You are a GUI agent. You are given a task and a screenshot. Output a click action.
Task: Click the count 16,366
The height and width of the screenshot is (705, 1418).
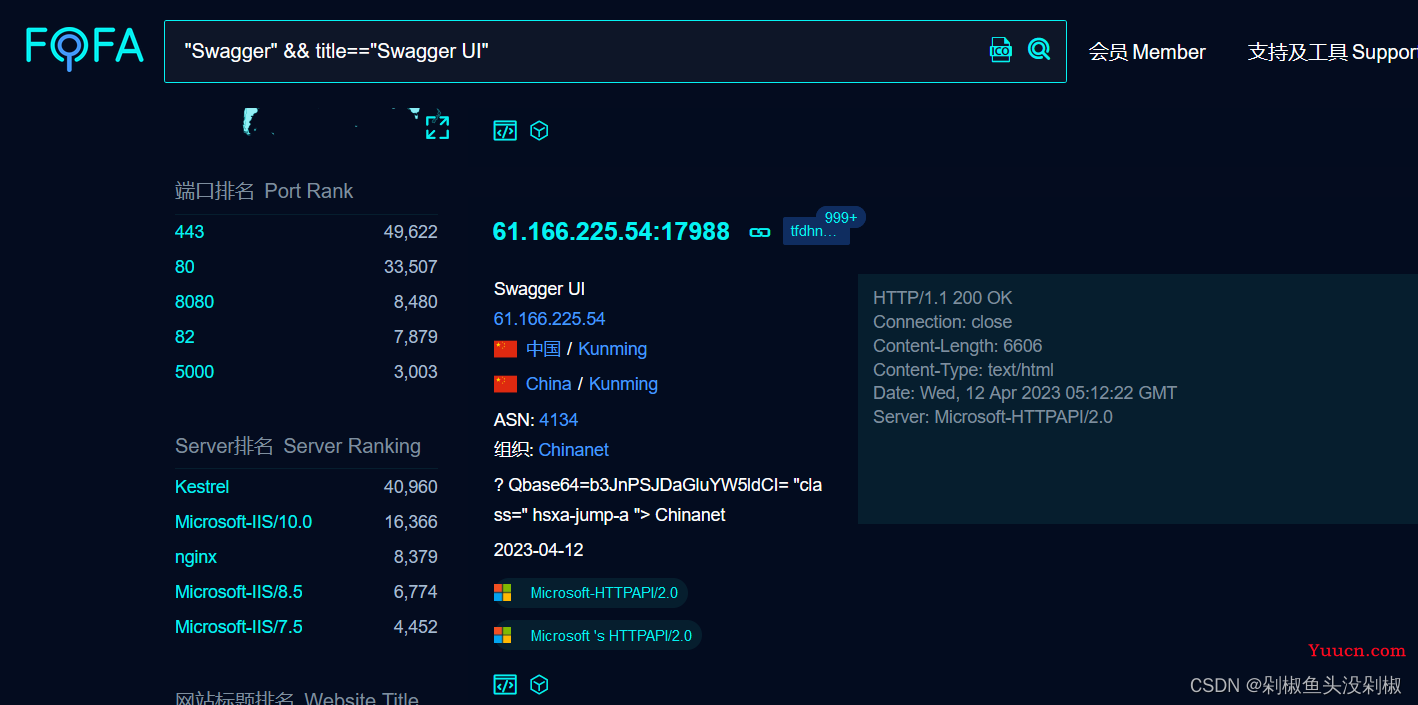click(x=411, y=522)
